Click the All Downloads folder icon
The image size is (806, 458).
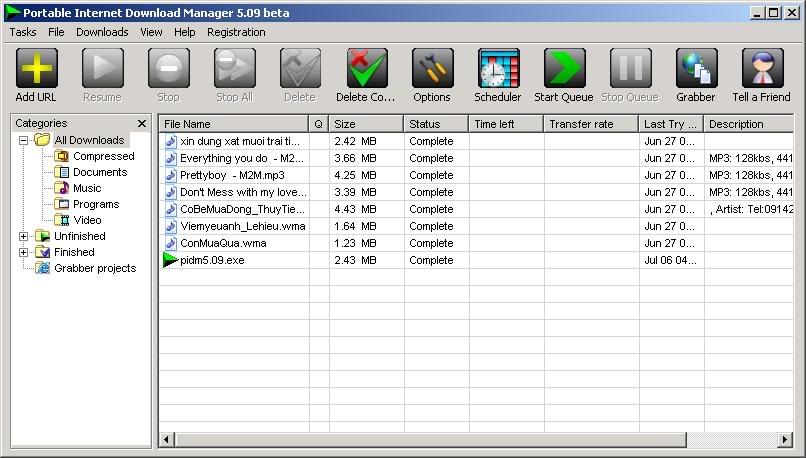[42, 139]
